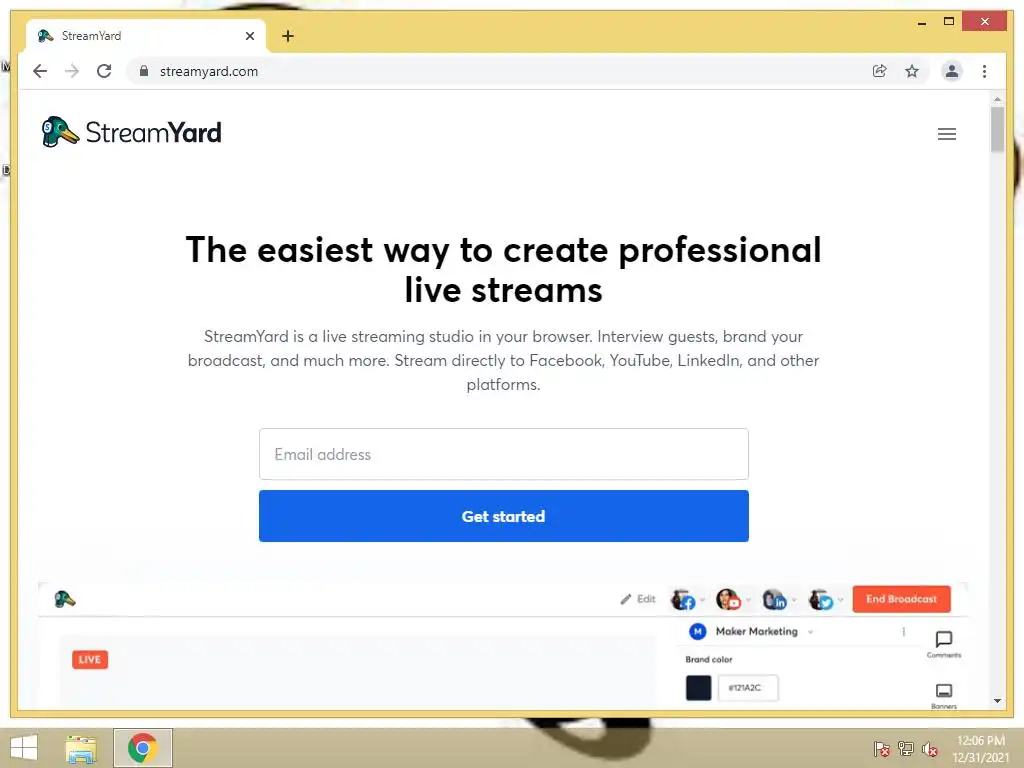The image size is (1024, 768).
Task: Click the LIVE badge in preview
Action: point(89,660)
